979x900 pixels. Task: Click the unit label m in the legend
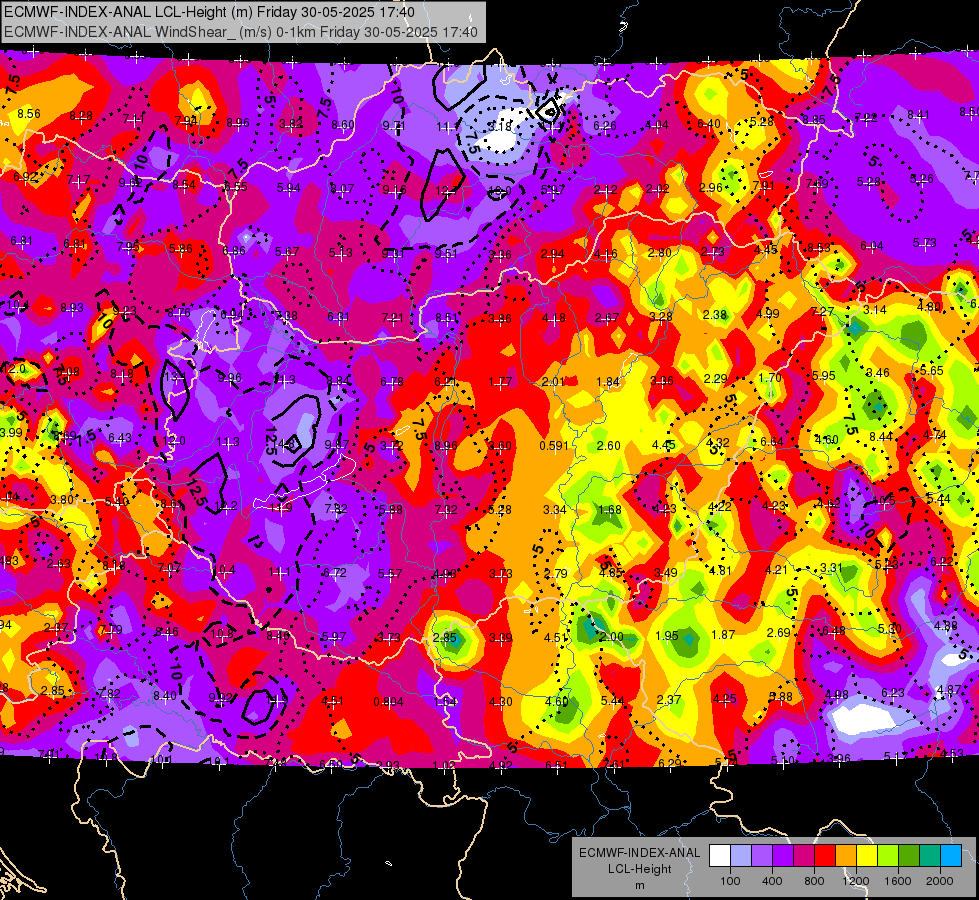(x=639, y=885)
